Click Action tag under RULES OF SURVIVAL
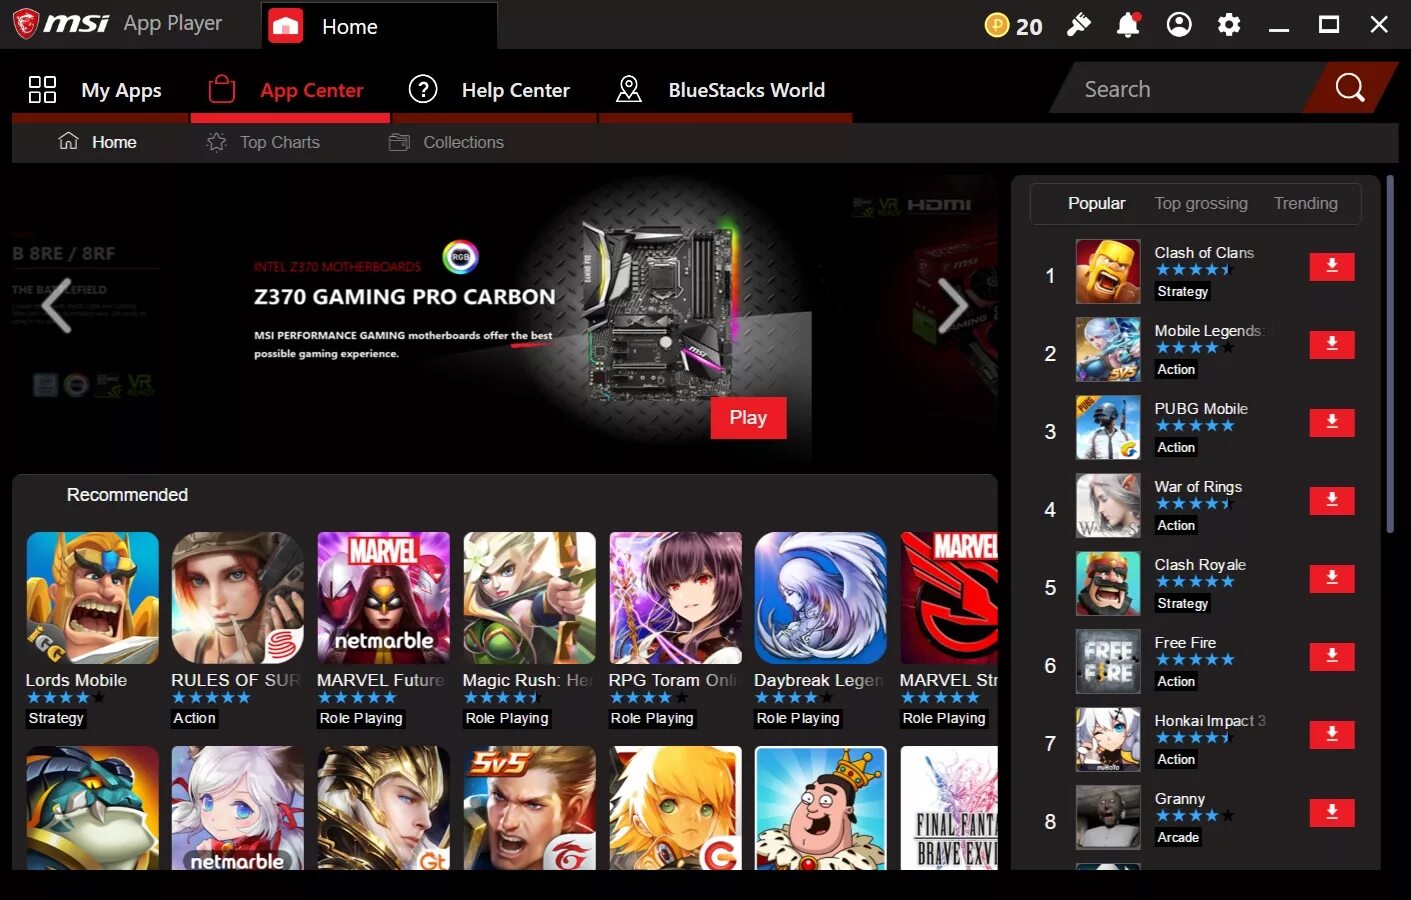 [194, 718]
